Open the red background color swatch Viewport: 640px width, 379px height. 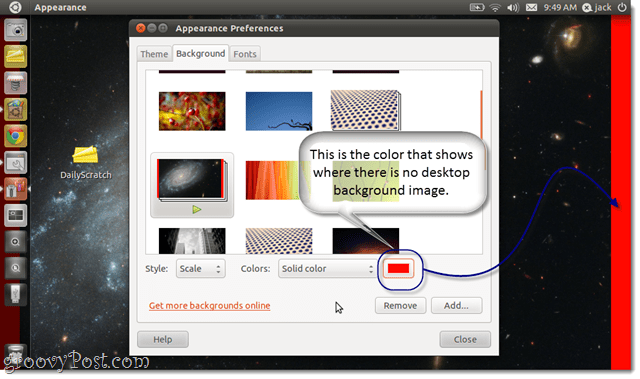tap(398, 268)
